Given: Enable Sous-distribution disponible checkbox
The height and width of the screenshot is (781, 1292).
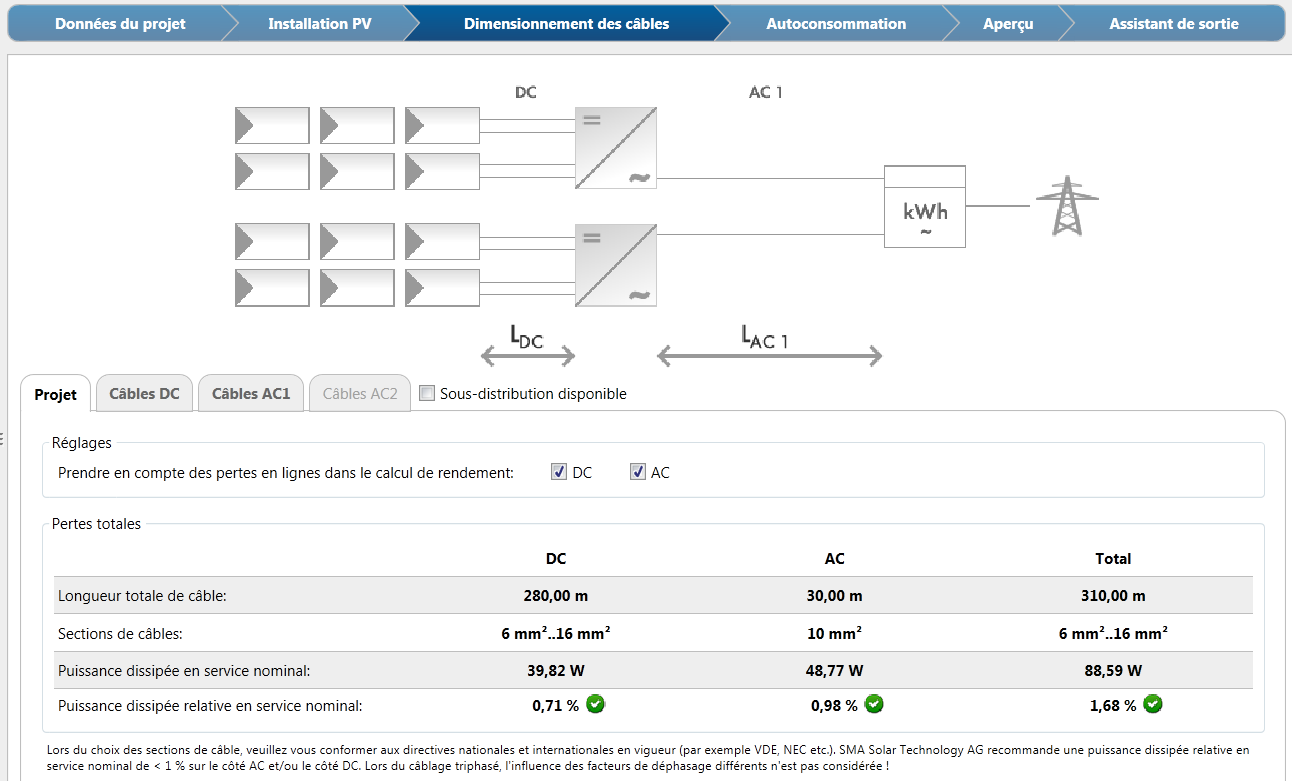Looking at the screenshot, I should pyautogui.click(x=427, y=394).
